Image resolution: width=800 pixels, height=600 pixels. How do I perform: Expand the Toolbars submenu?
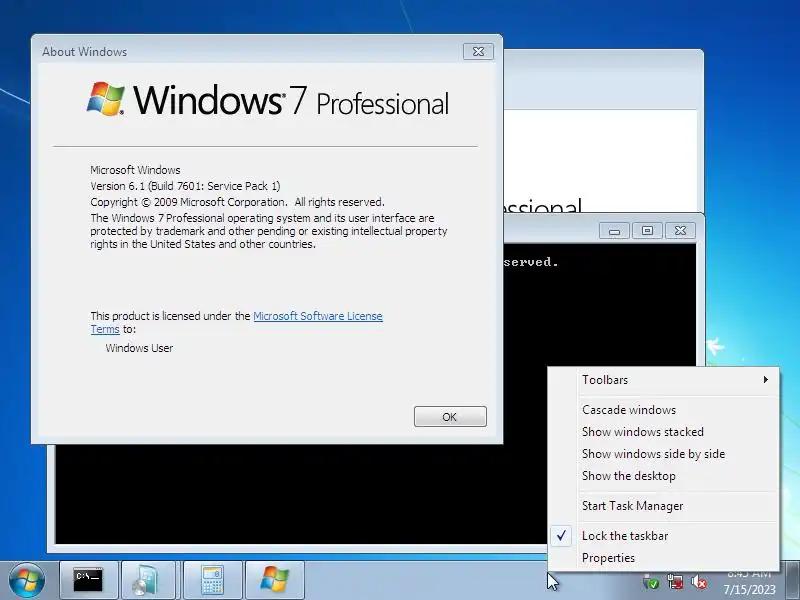[x=664, y=380]
